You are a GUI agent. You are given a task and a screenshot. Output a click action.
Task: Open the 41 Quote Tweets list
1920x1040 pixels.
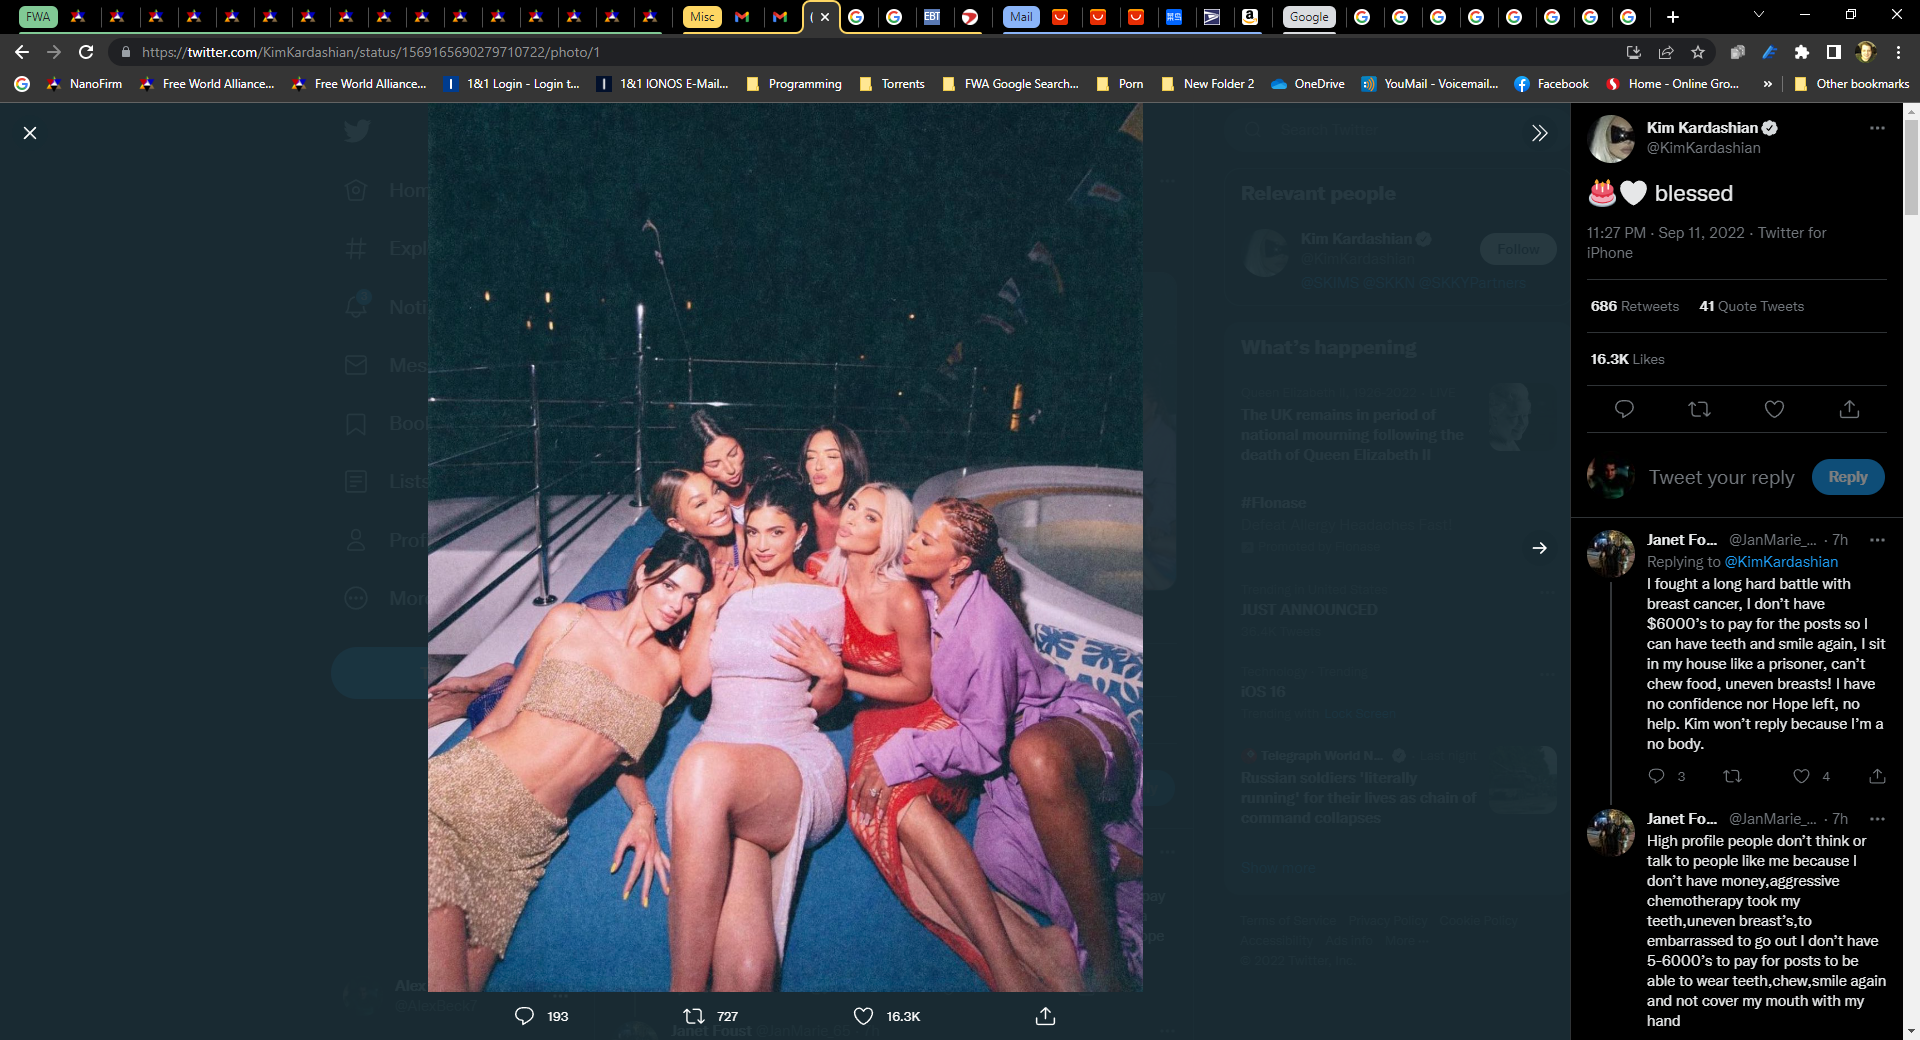tap(1751, 306)
